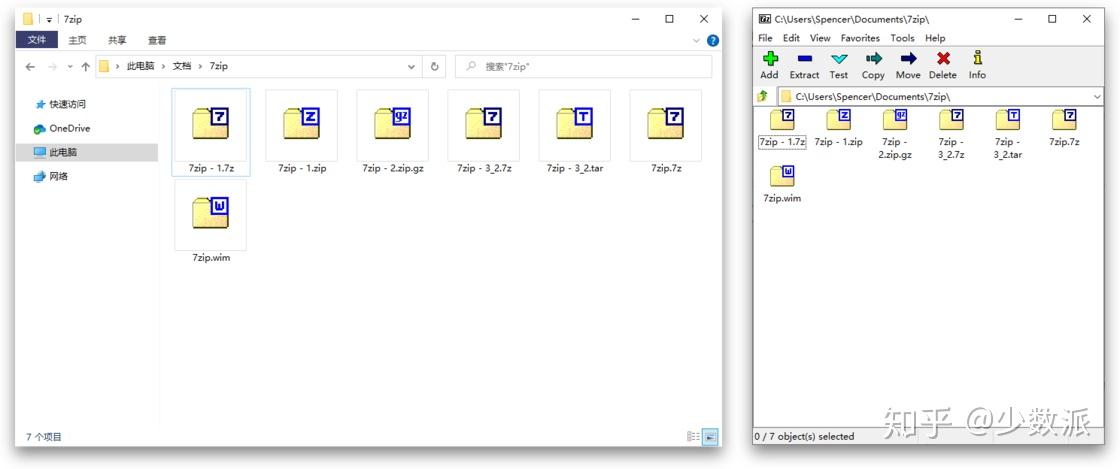Screen dimensions: 1120x469
Task: Select 7zip - 1.zip file in Explorer
Action: click(301, 132)
